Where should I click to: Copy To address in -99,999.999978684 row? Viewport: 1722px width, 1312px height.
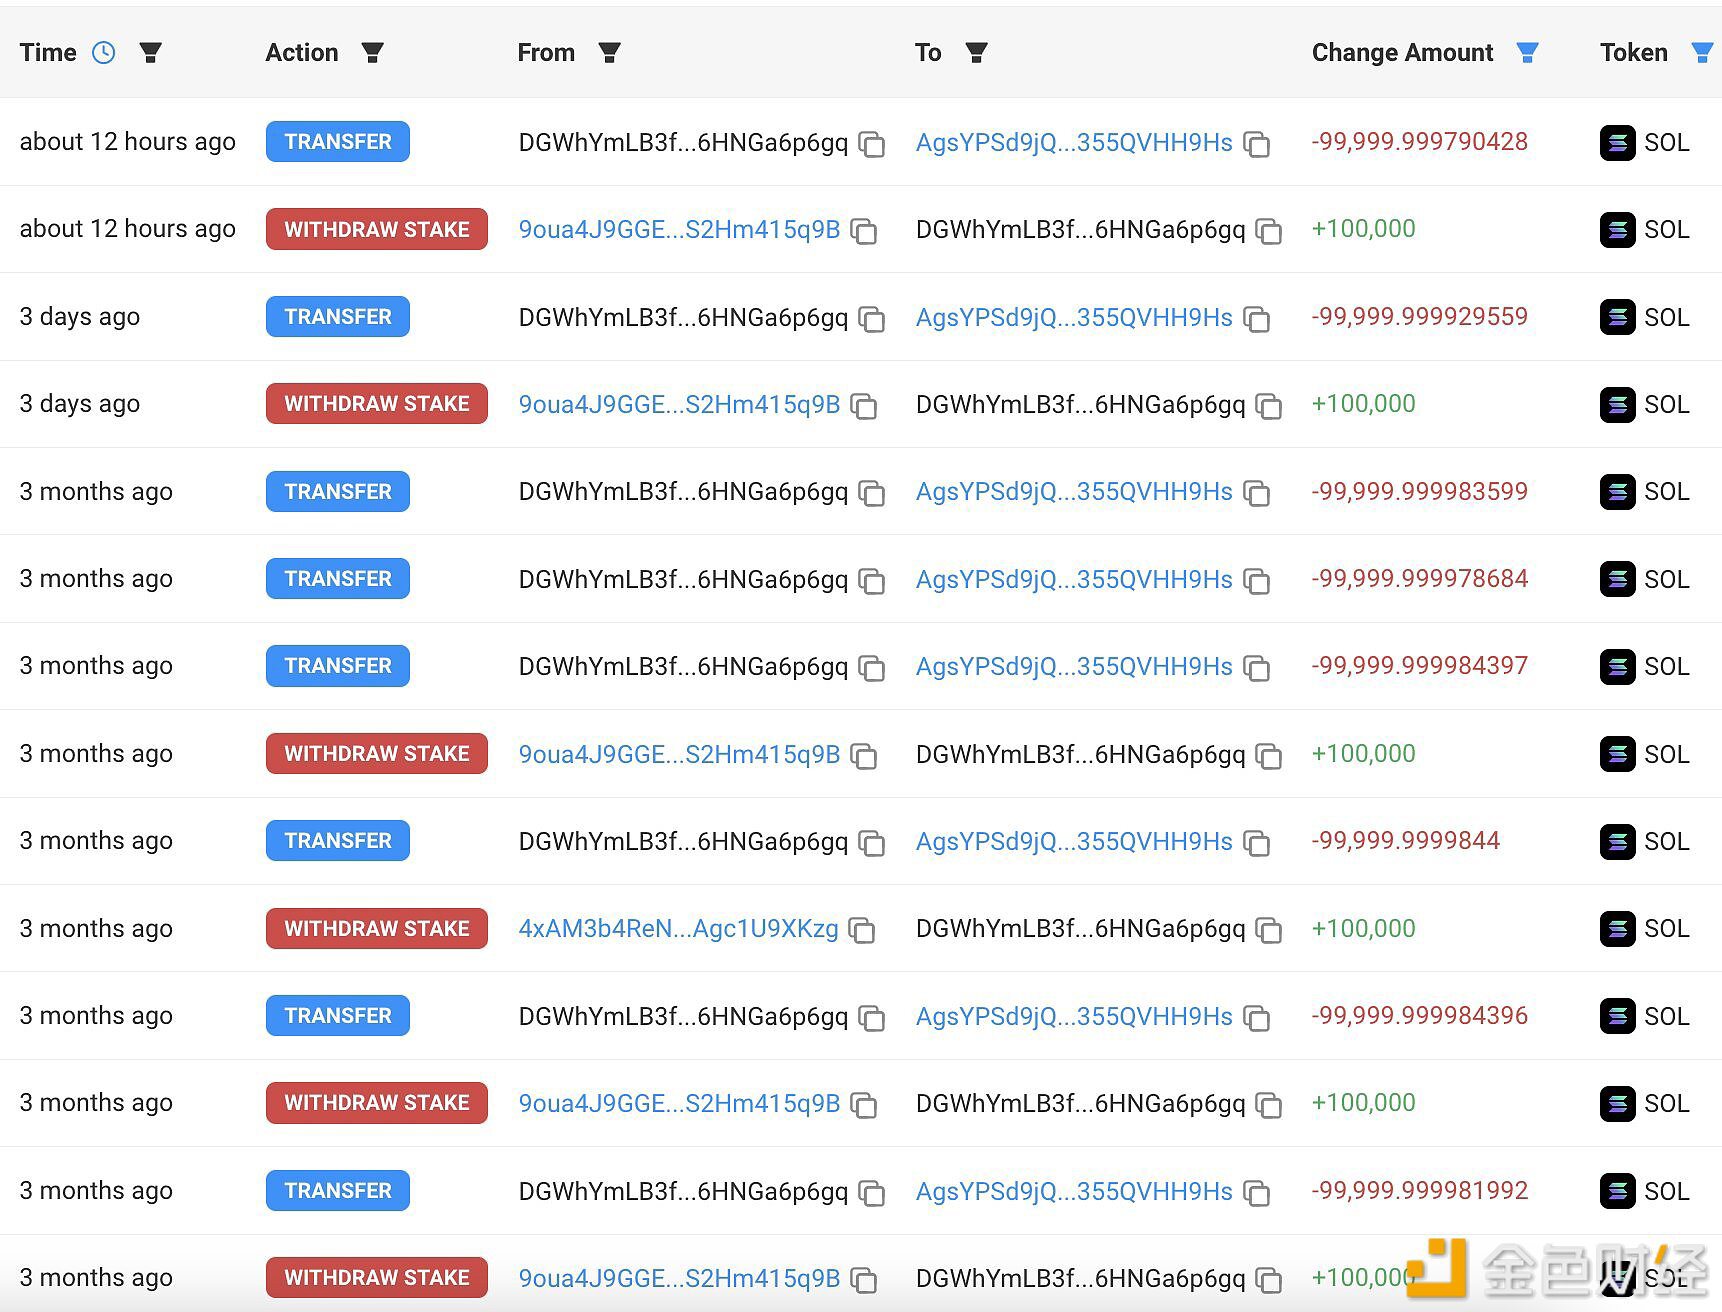pyautogui.click(x=1257, y=581)
